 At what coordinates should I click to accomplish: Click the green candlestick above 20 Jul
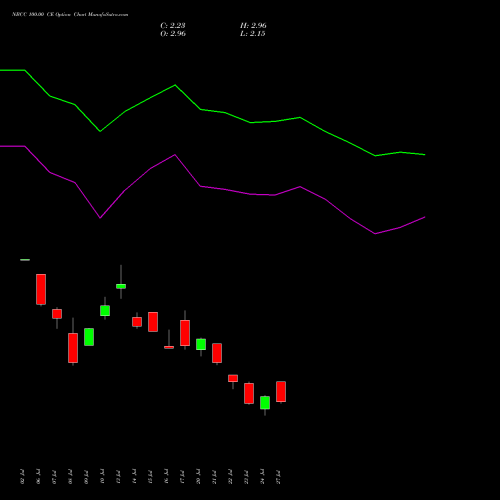(201, 344)
